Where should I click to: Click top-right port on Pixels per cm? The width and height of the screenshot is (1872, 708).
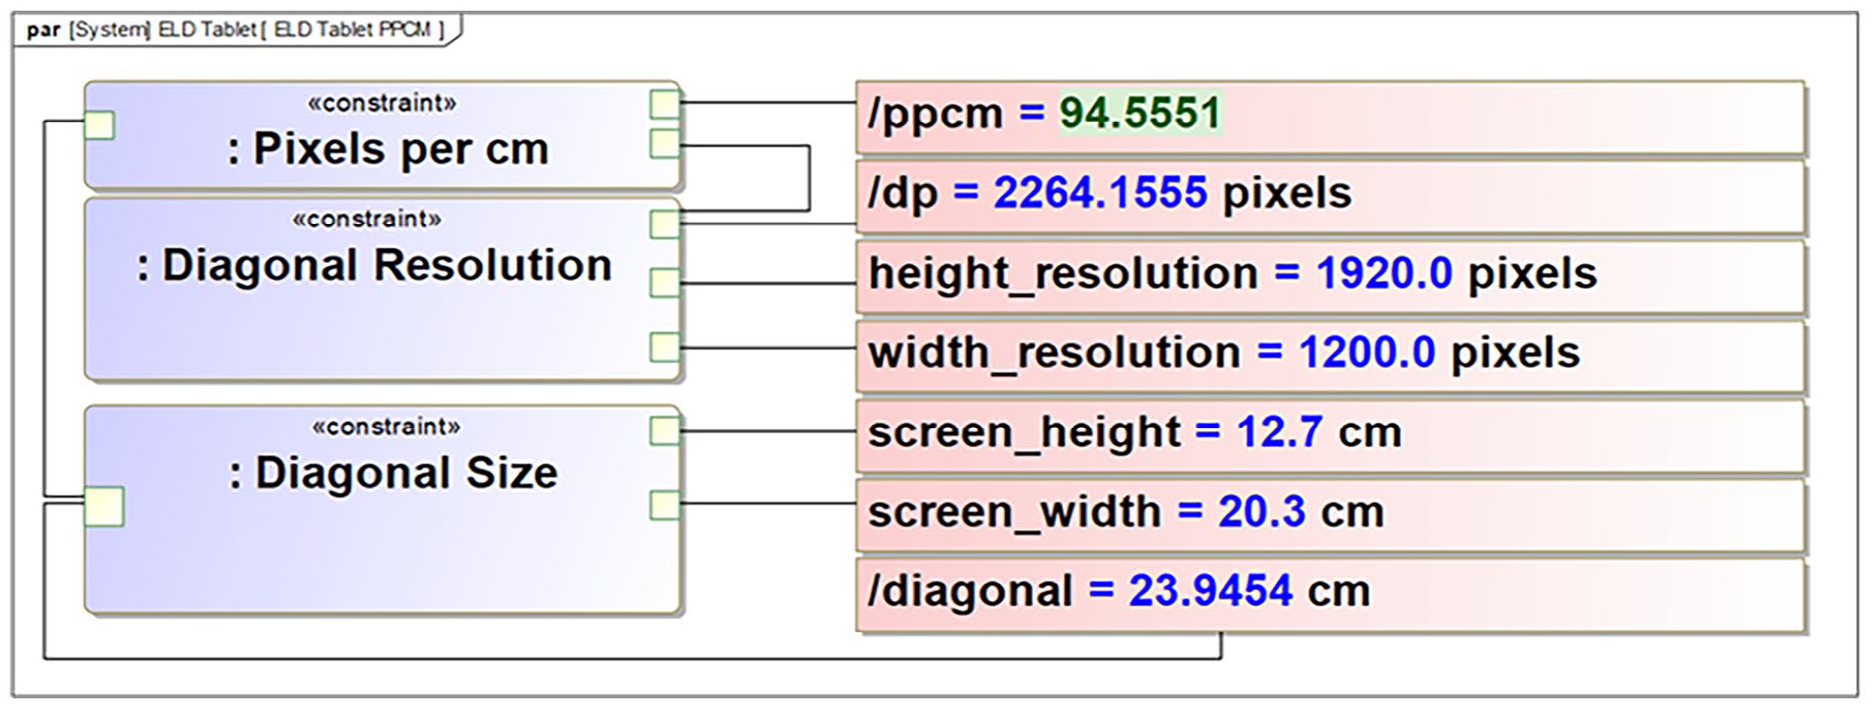[x=665, y=103]
